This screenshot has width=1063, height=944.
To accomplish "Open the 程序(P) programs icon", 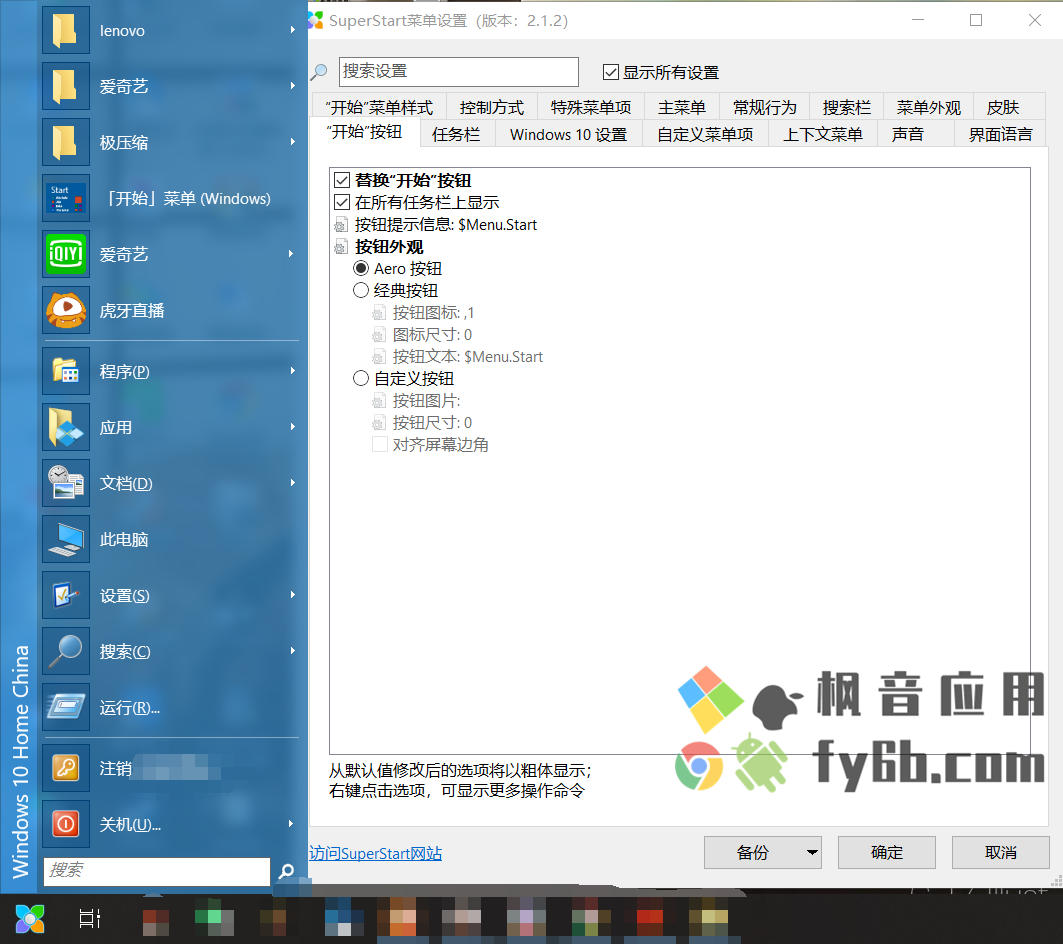I will click(66, 371).
